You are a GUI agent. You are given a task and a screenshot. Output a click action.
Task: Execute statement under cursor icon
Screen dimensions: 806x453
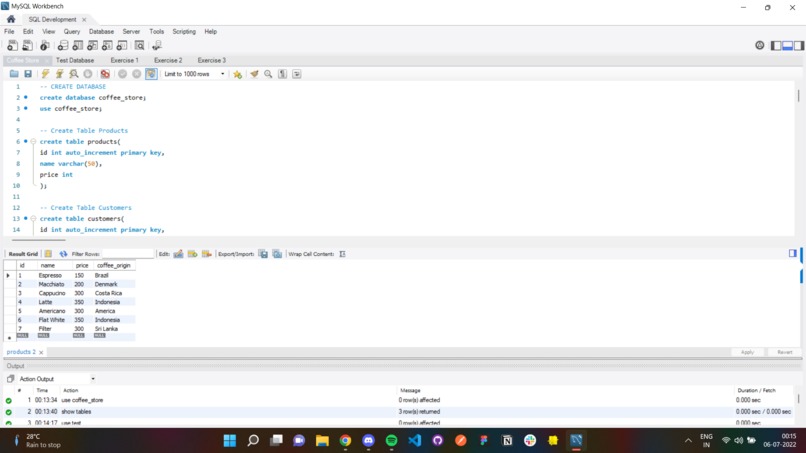coord(60,74)
